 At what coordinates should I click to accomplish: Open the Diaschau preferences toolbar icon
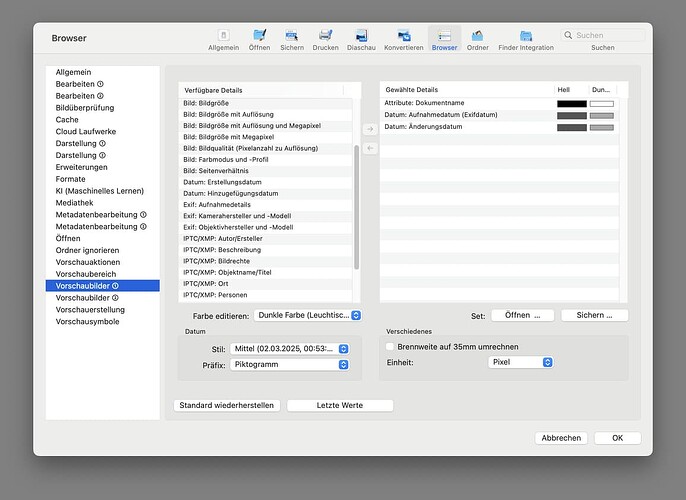pyautogui.click(x=361, y=39)
